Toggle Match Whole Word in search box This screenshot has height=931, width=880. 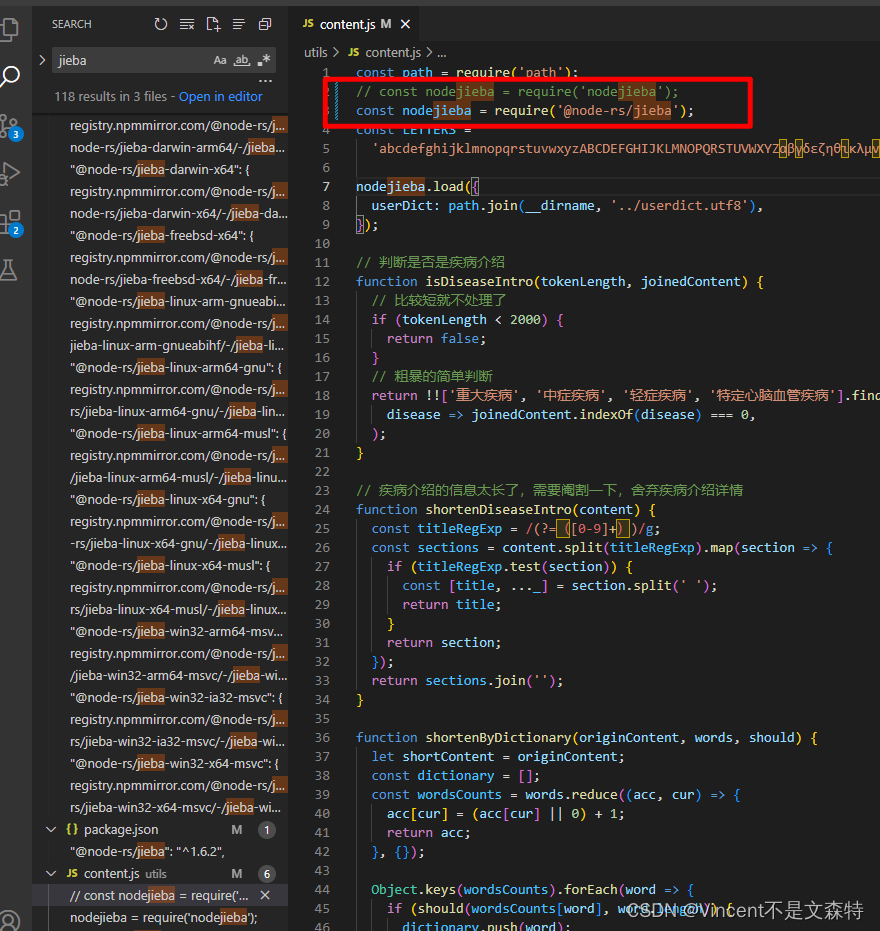pos(242,61)
